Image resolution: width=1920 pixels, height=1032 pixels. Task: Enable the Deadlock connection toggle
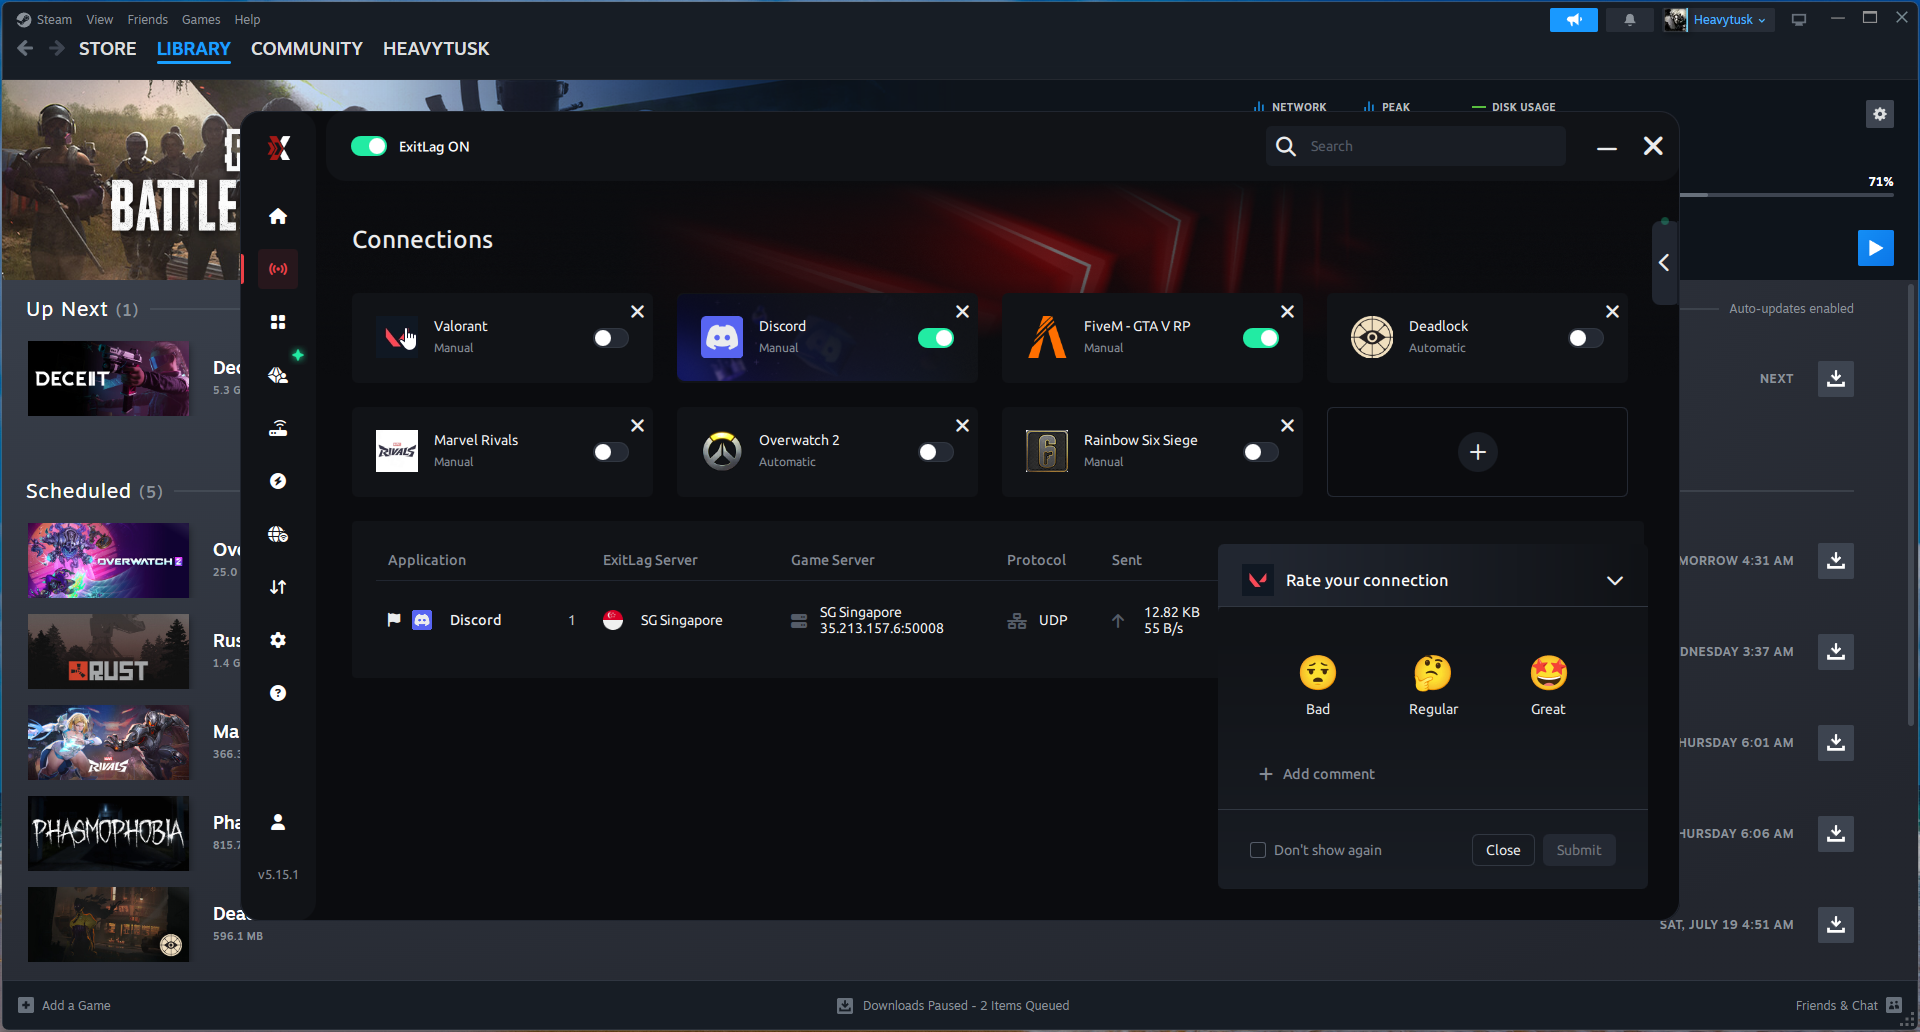(x=1586, y=338)
